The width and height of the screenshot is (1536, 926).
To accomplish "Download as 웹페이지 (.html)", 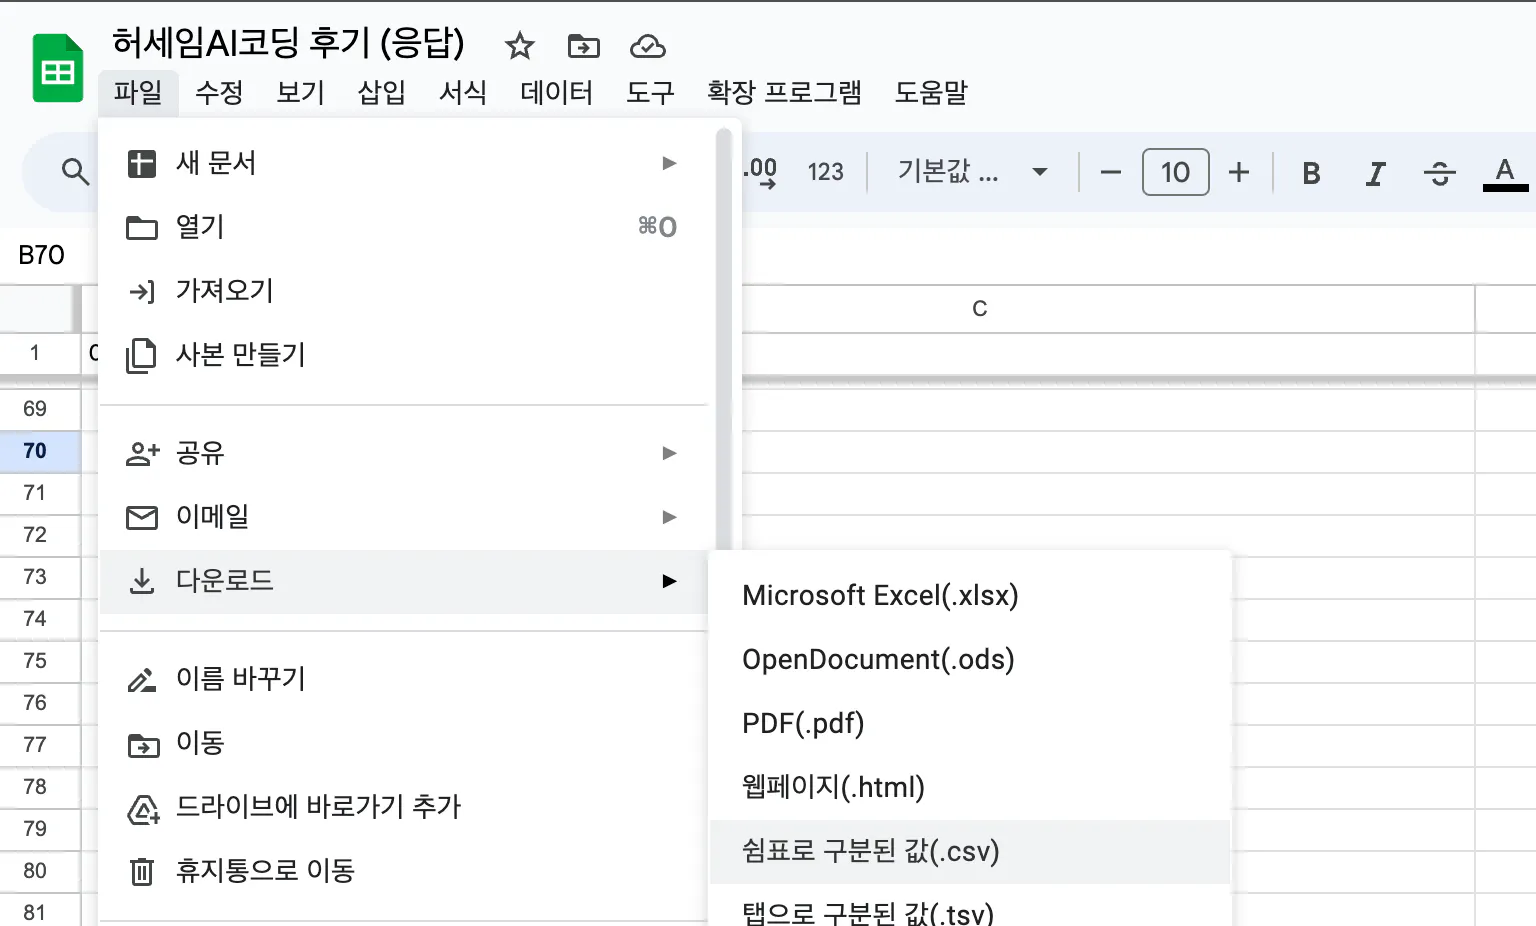I will (x=970, y=788).
